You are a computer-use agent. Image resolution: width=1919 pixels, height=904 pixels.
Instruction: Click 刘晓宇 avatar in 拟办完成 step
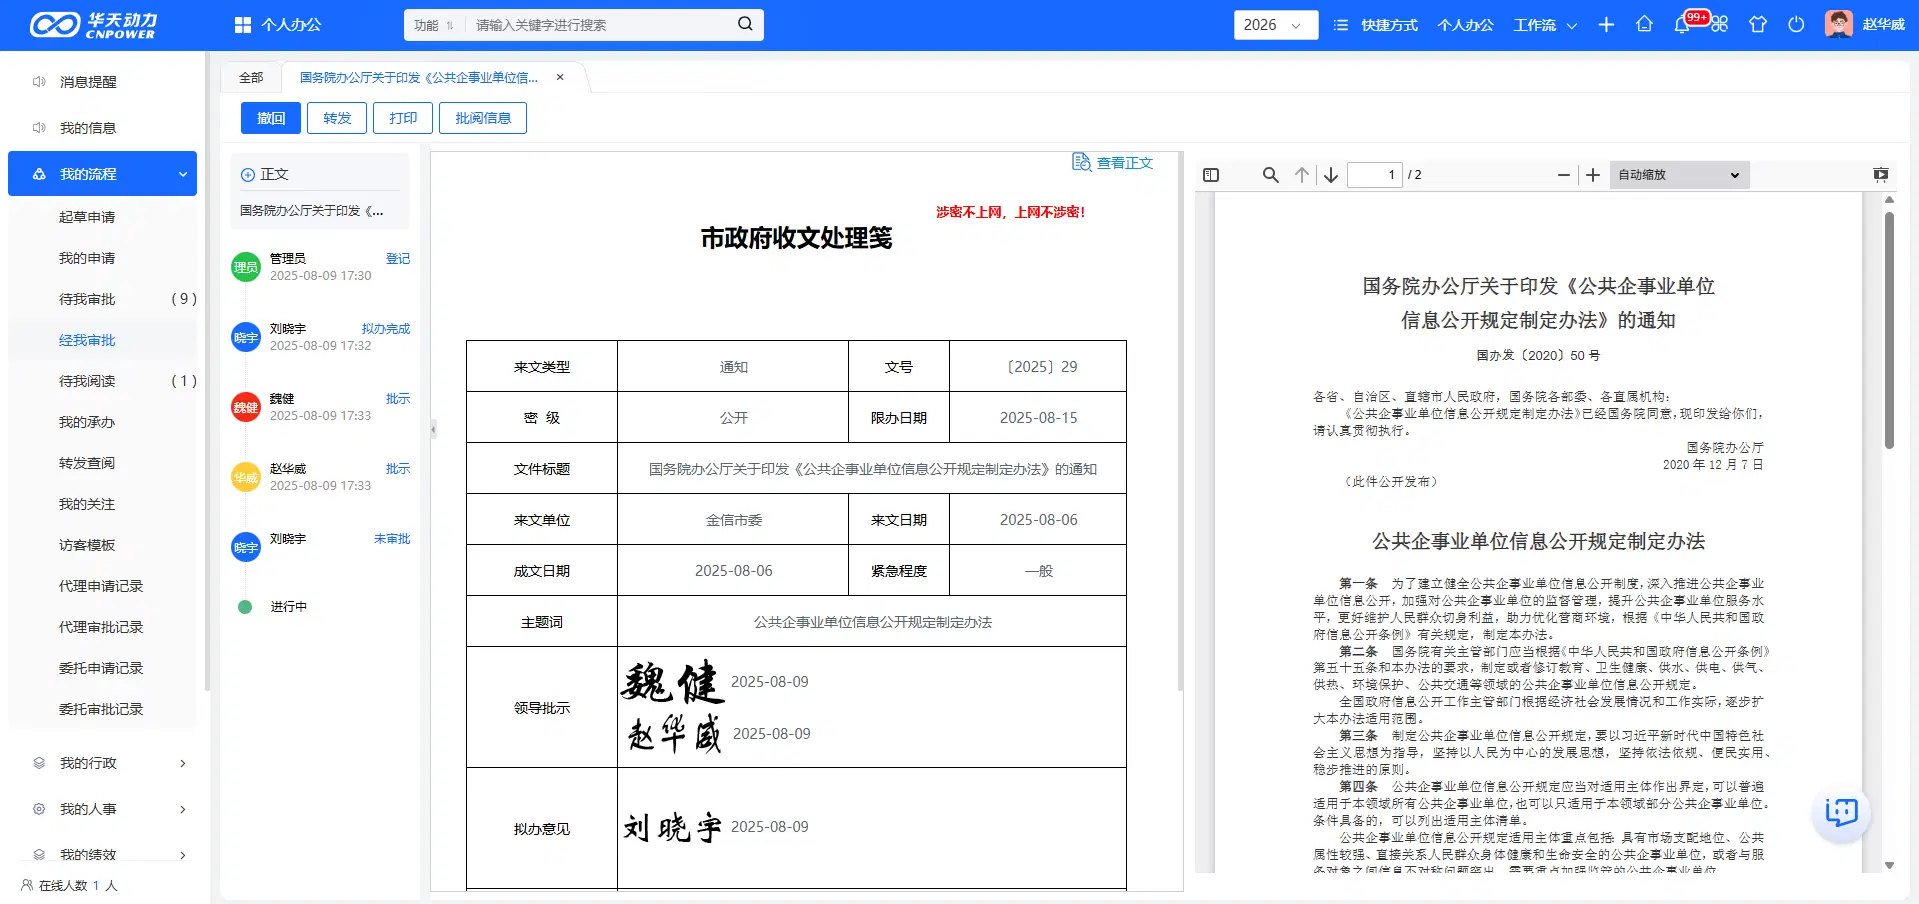[x=246, y=337]
